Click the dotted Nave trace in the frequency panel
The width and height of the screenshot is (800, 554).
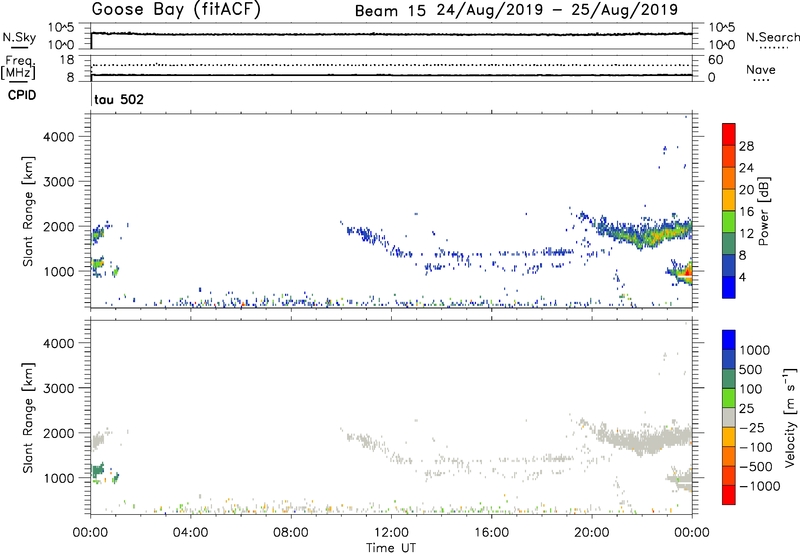point(391,65)
